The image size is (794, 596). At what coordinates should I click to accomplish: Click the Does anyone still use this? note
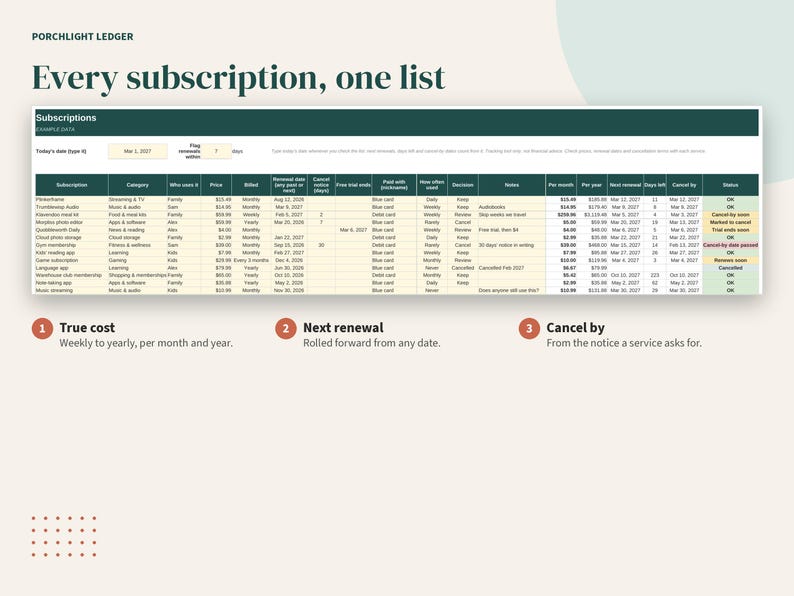point(512,291)
